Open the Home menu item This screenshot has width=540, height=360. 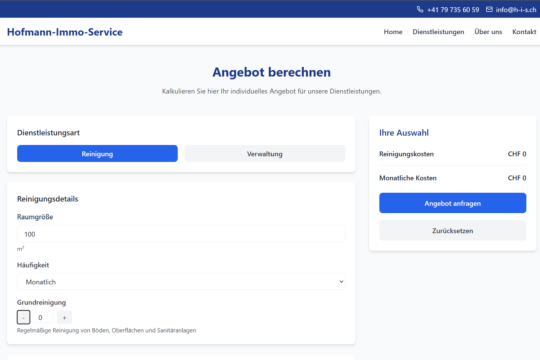click(393, 32)
